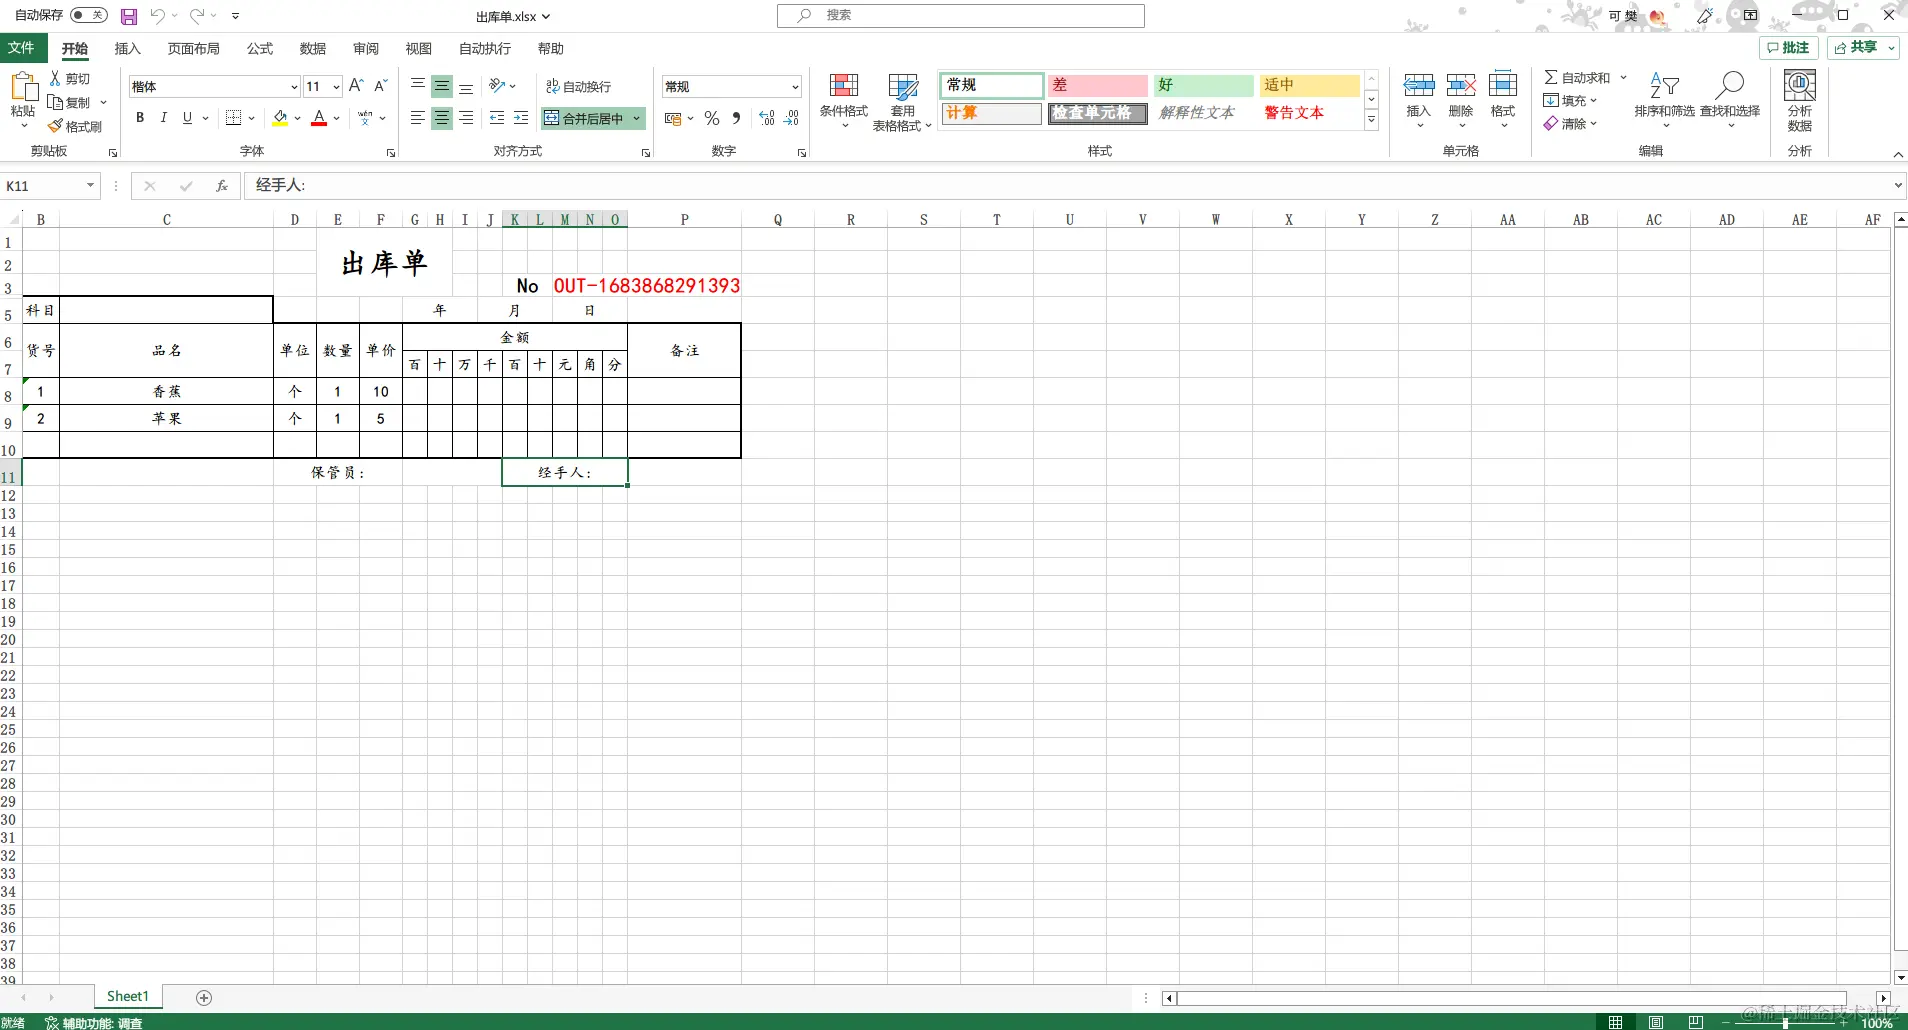Select the Format Painter (格式刷) tool

tap(75, 126)
